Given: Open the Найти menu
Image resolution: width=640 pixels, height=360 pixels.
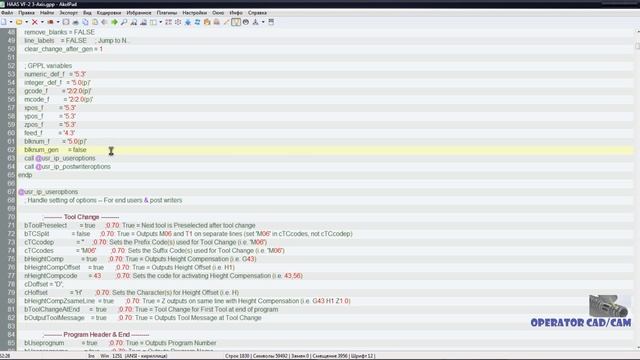Looking at the screenshot, I should (47, 13).
